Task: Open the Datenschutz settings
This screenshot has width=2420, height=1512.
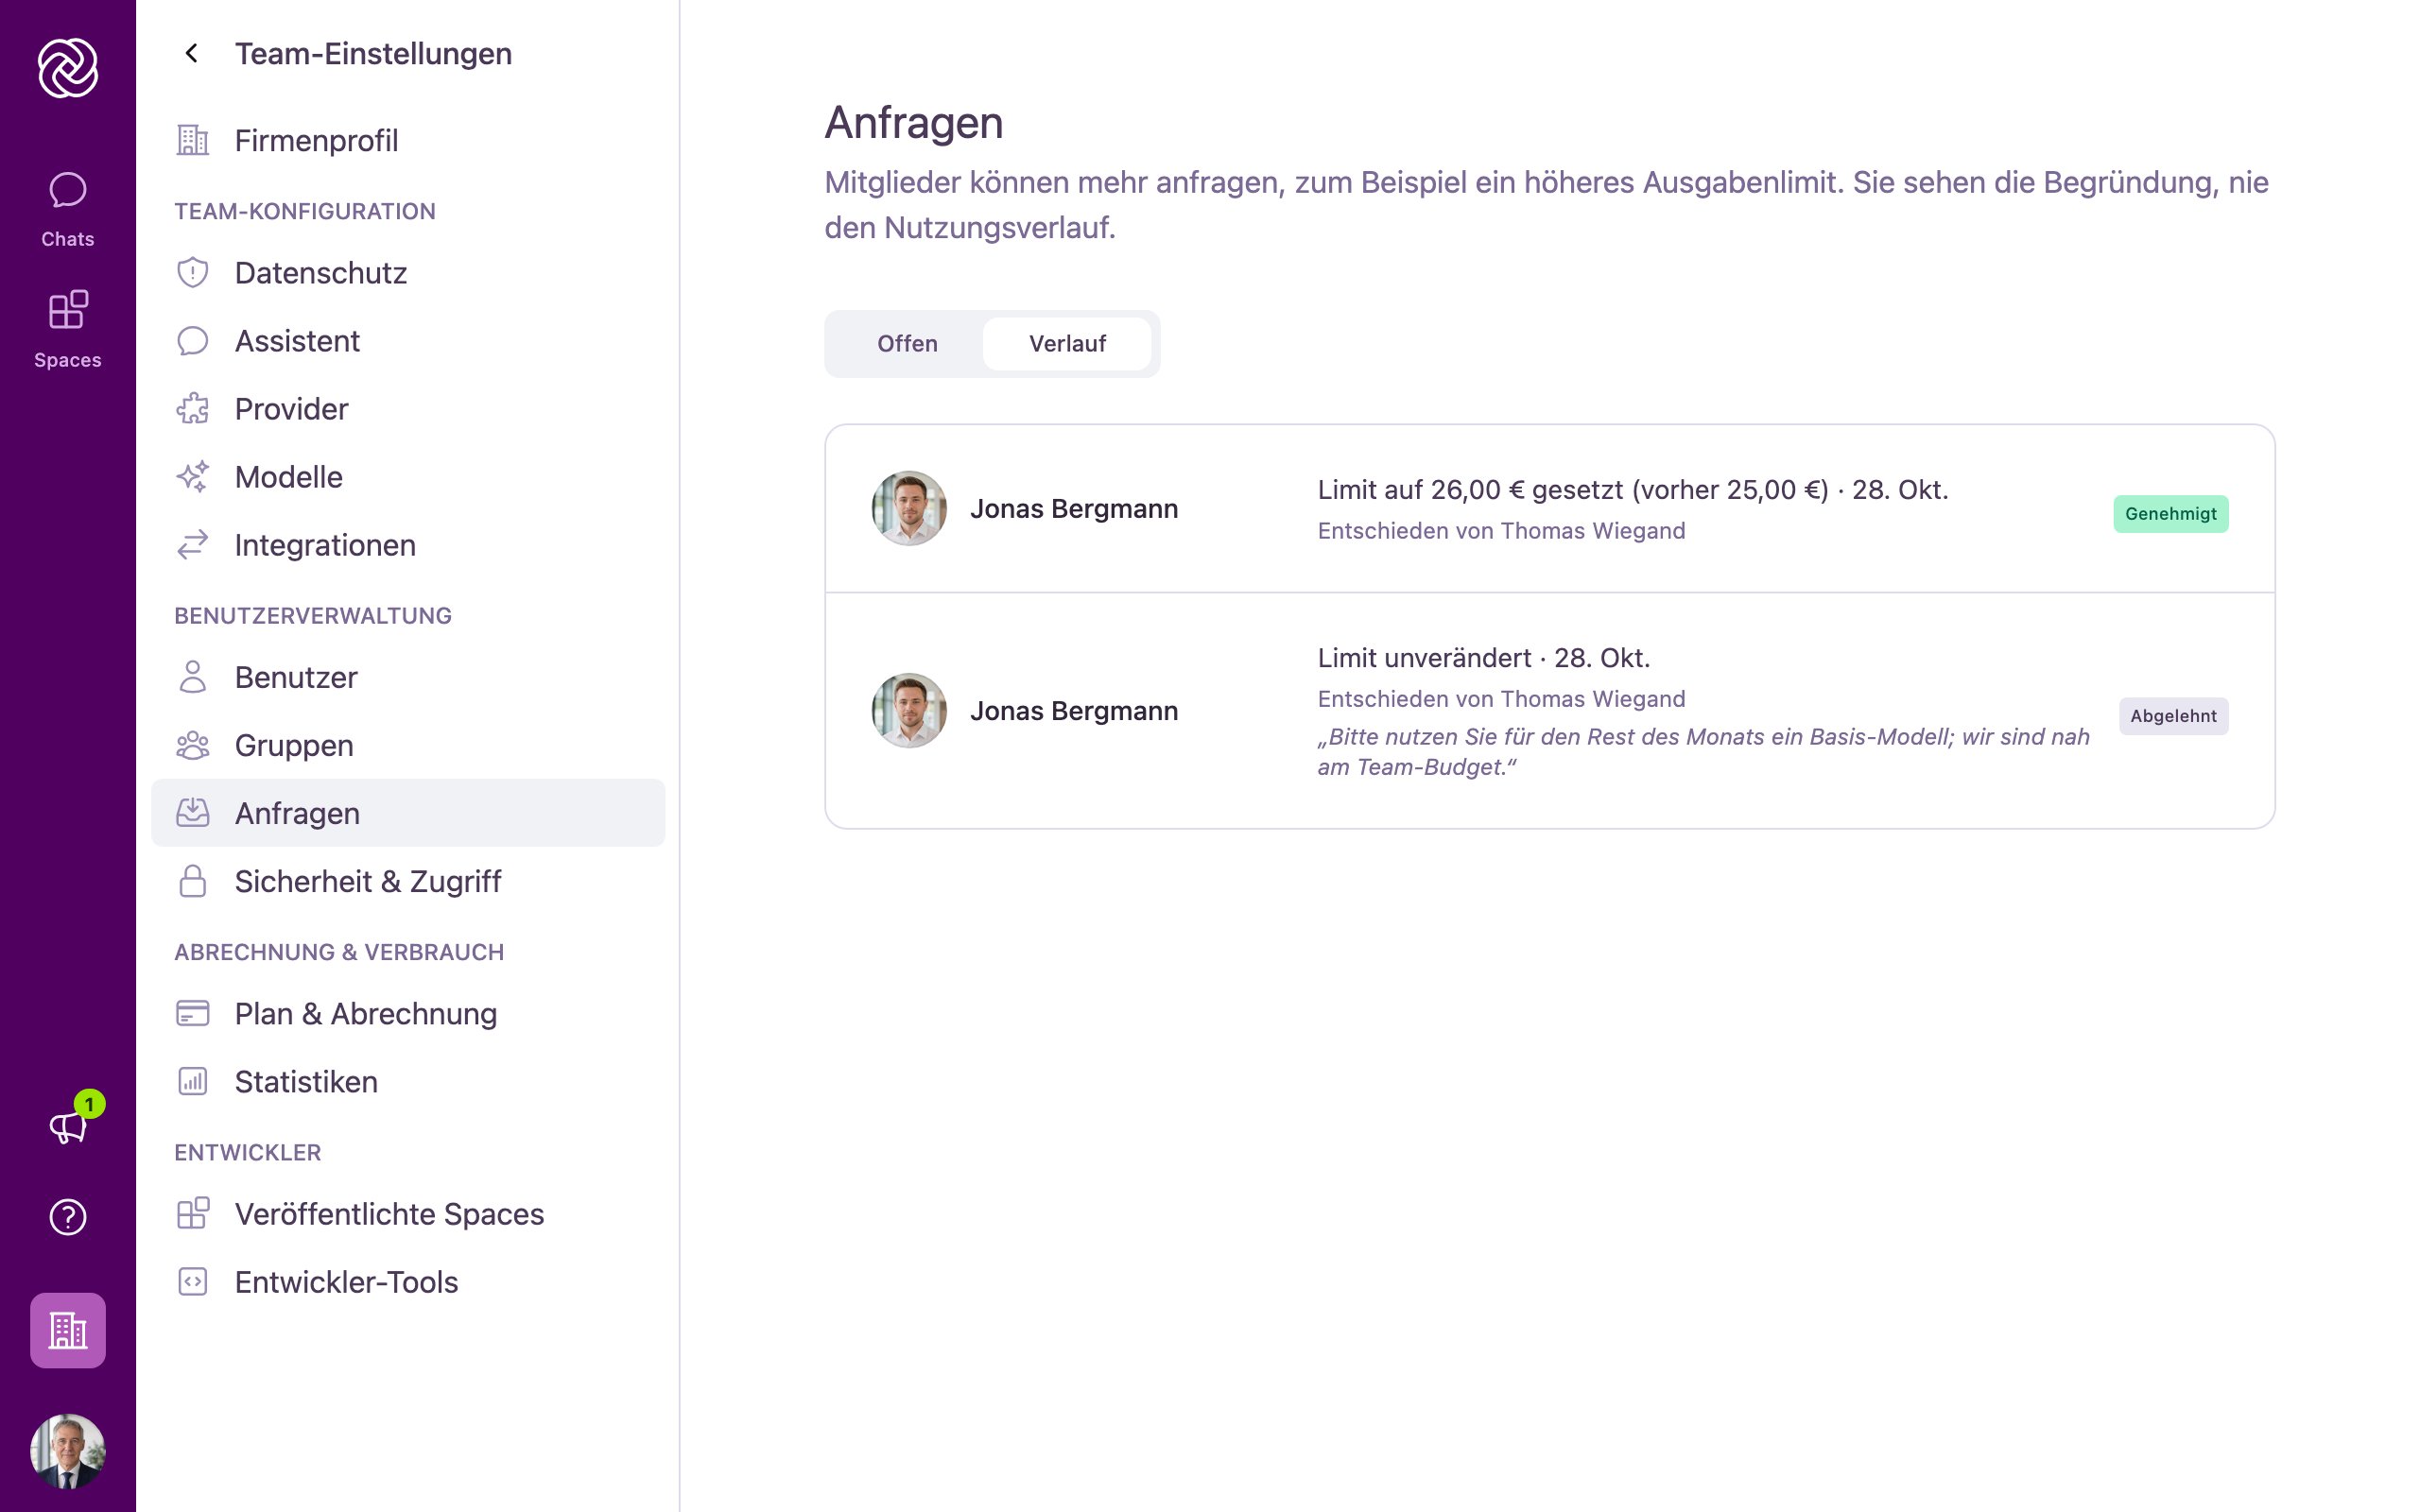Action: [x=408, y=272]
